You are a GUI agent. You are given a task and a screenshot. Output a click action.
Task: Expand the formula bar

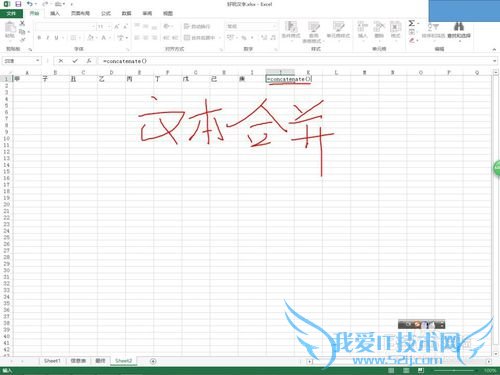pyautogui.click(x=494, y=61)
